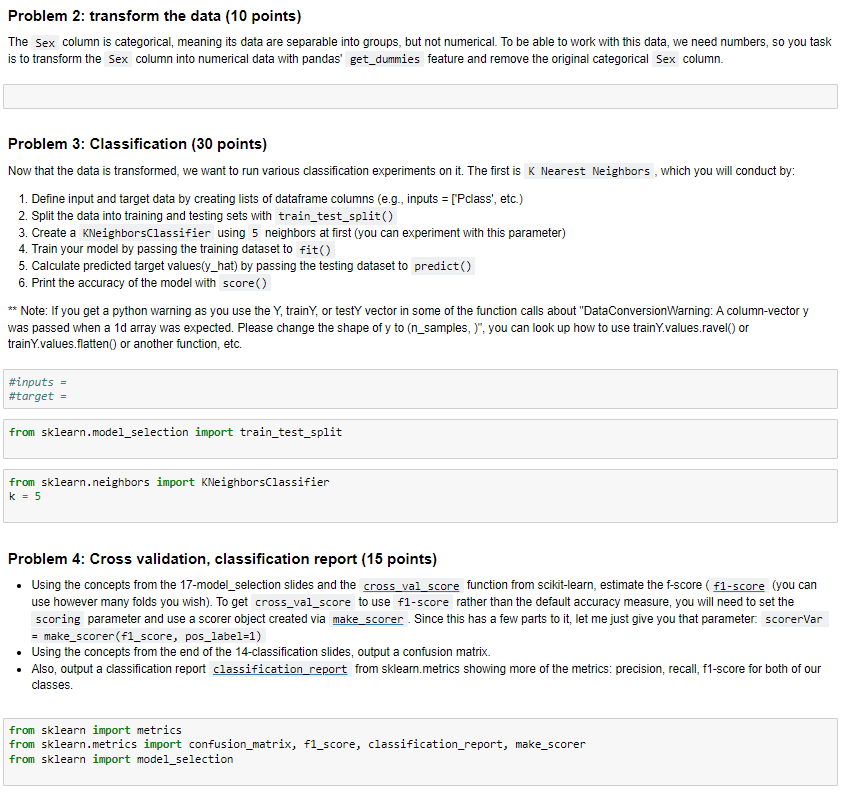This screenshot has height=793, width=847.
Task: Click the '#target =' comment line
Action: [x=38, y=396]
